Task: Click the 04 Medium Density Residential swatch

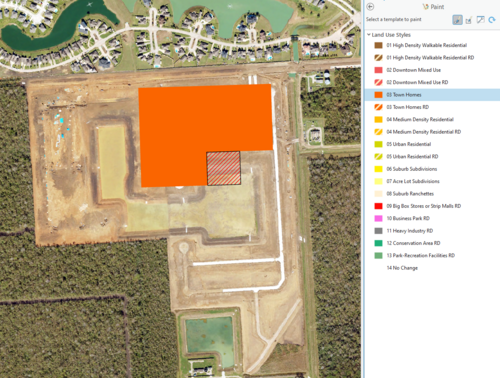Action: 378,119
